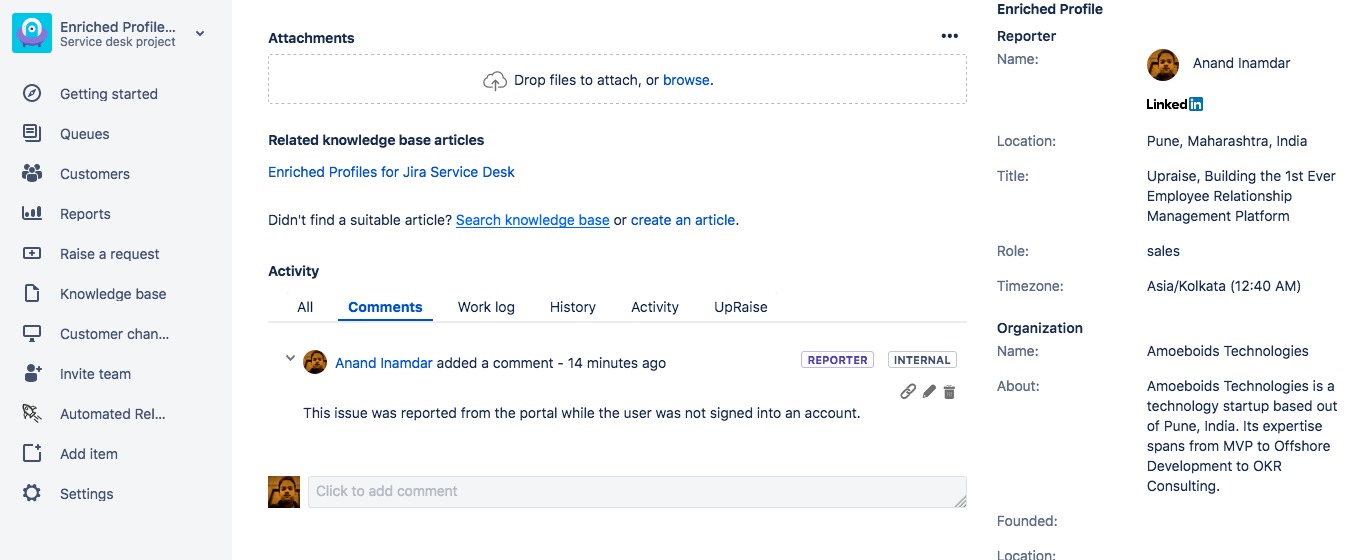Screen dimensions: 1357x560
Task: Click the comment permalink chain icon
Action: [x=908, y=392]
